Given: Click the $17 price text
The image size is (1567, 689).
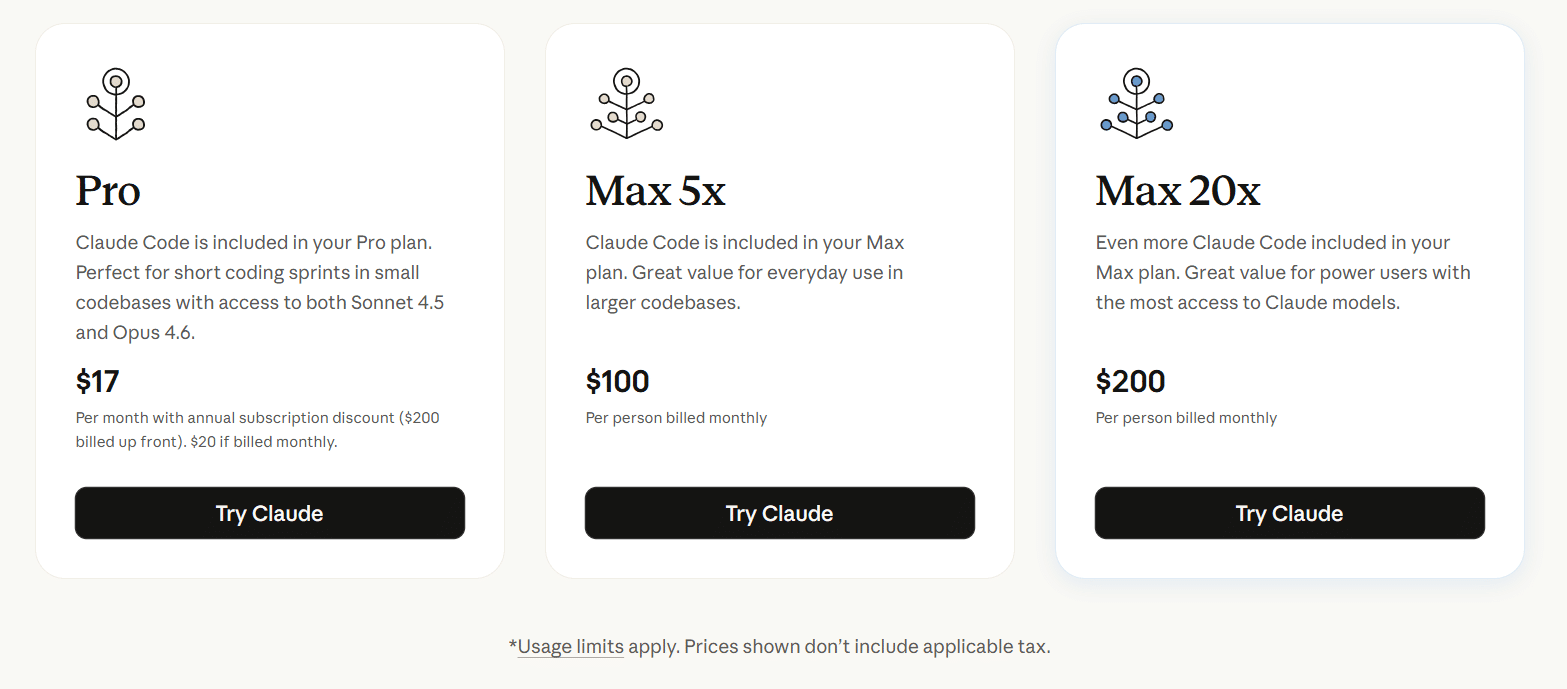Looking at the screenshot, I should click(98, 381).
